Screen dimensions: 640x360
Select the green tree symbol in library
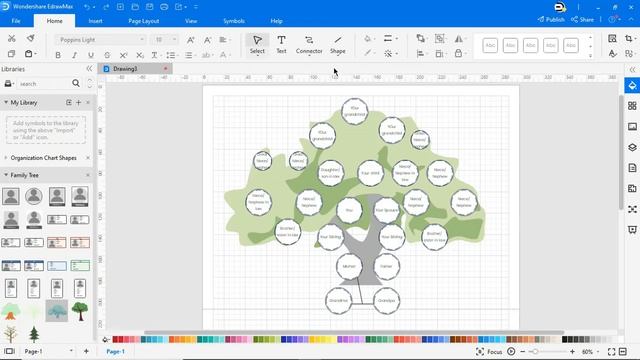pyautogui.click(x=80, y=311)
